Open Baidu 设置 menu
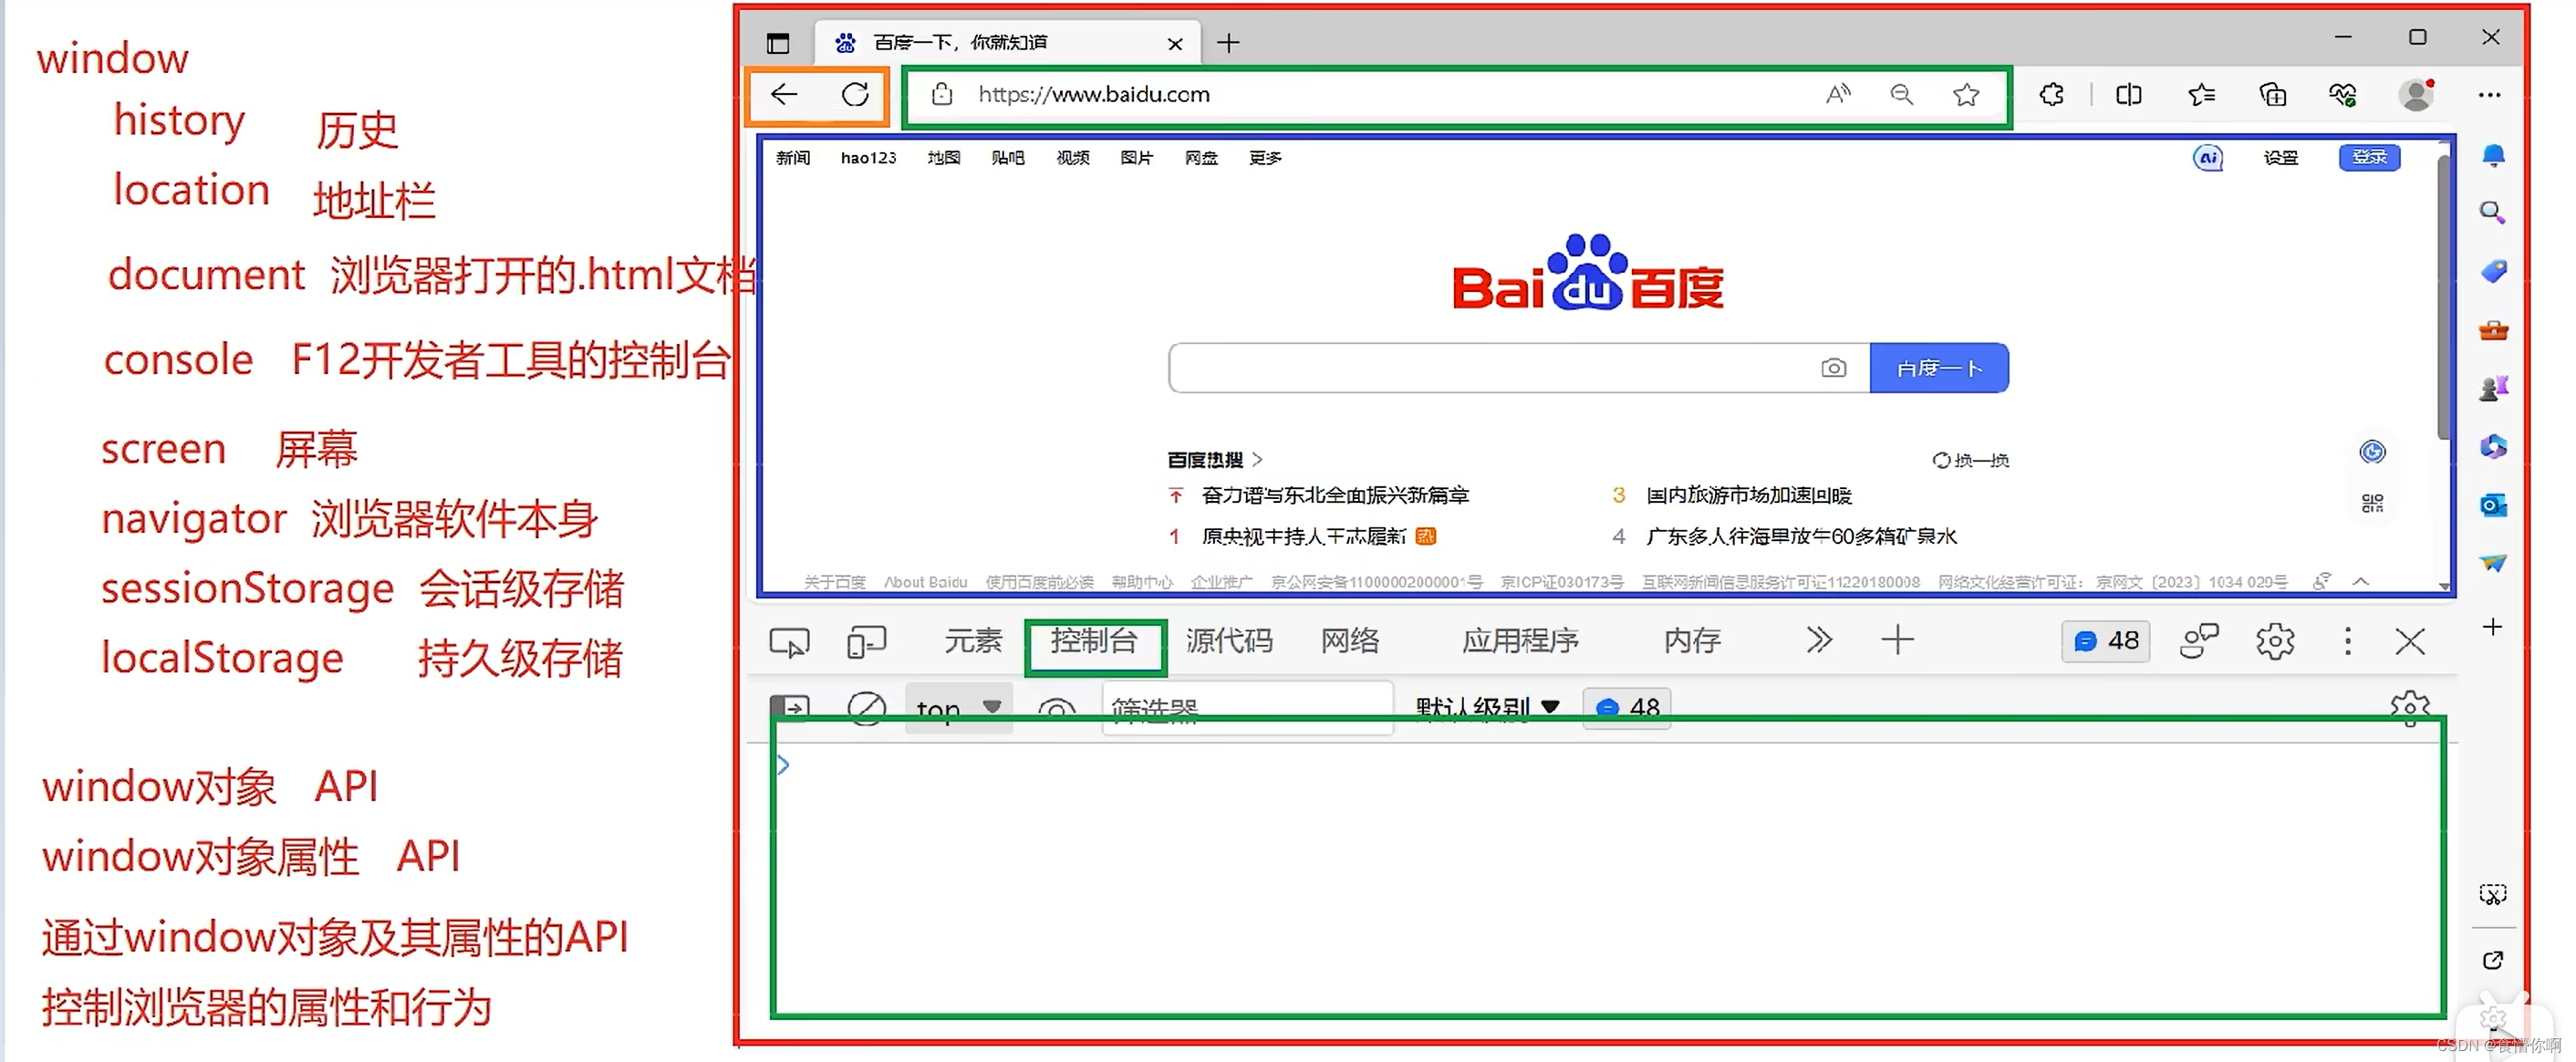This screenshot has height=1062, width=2576. 2281,158
